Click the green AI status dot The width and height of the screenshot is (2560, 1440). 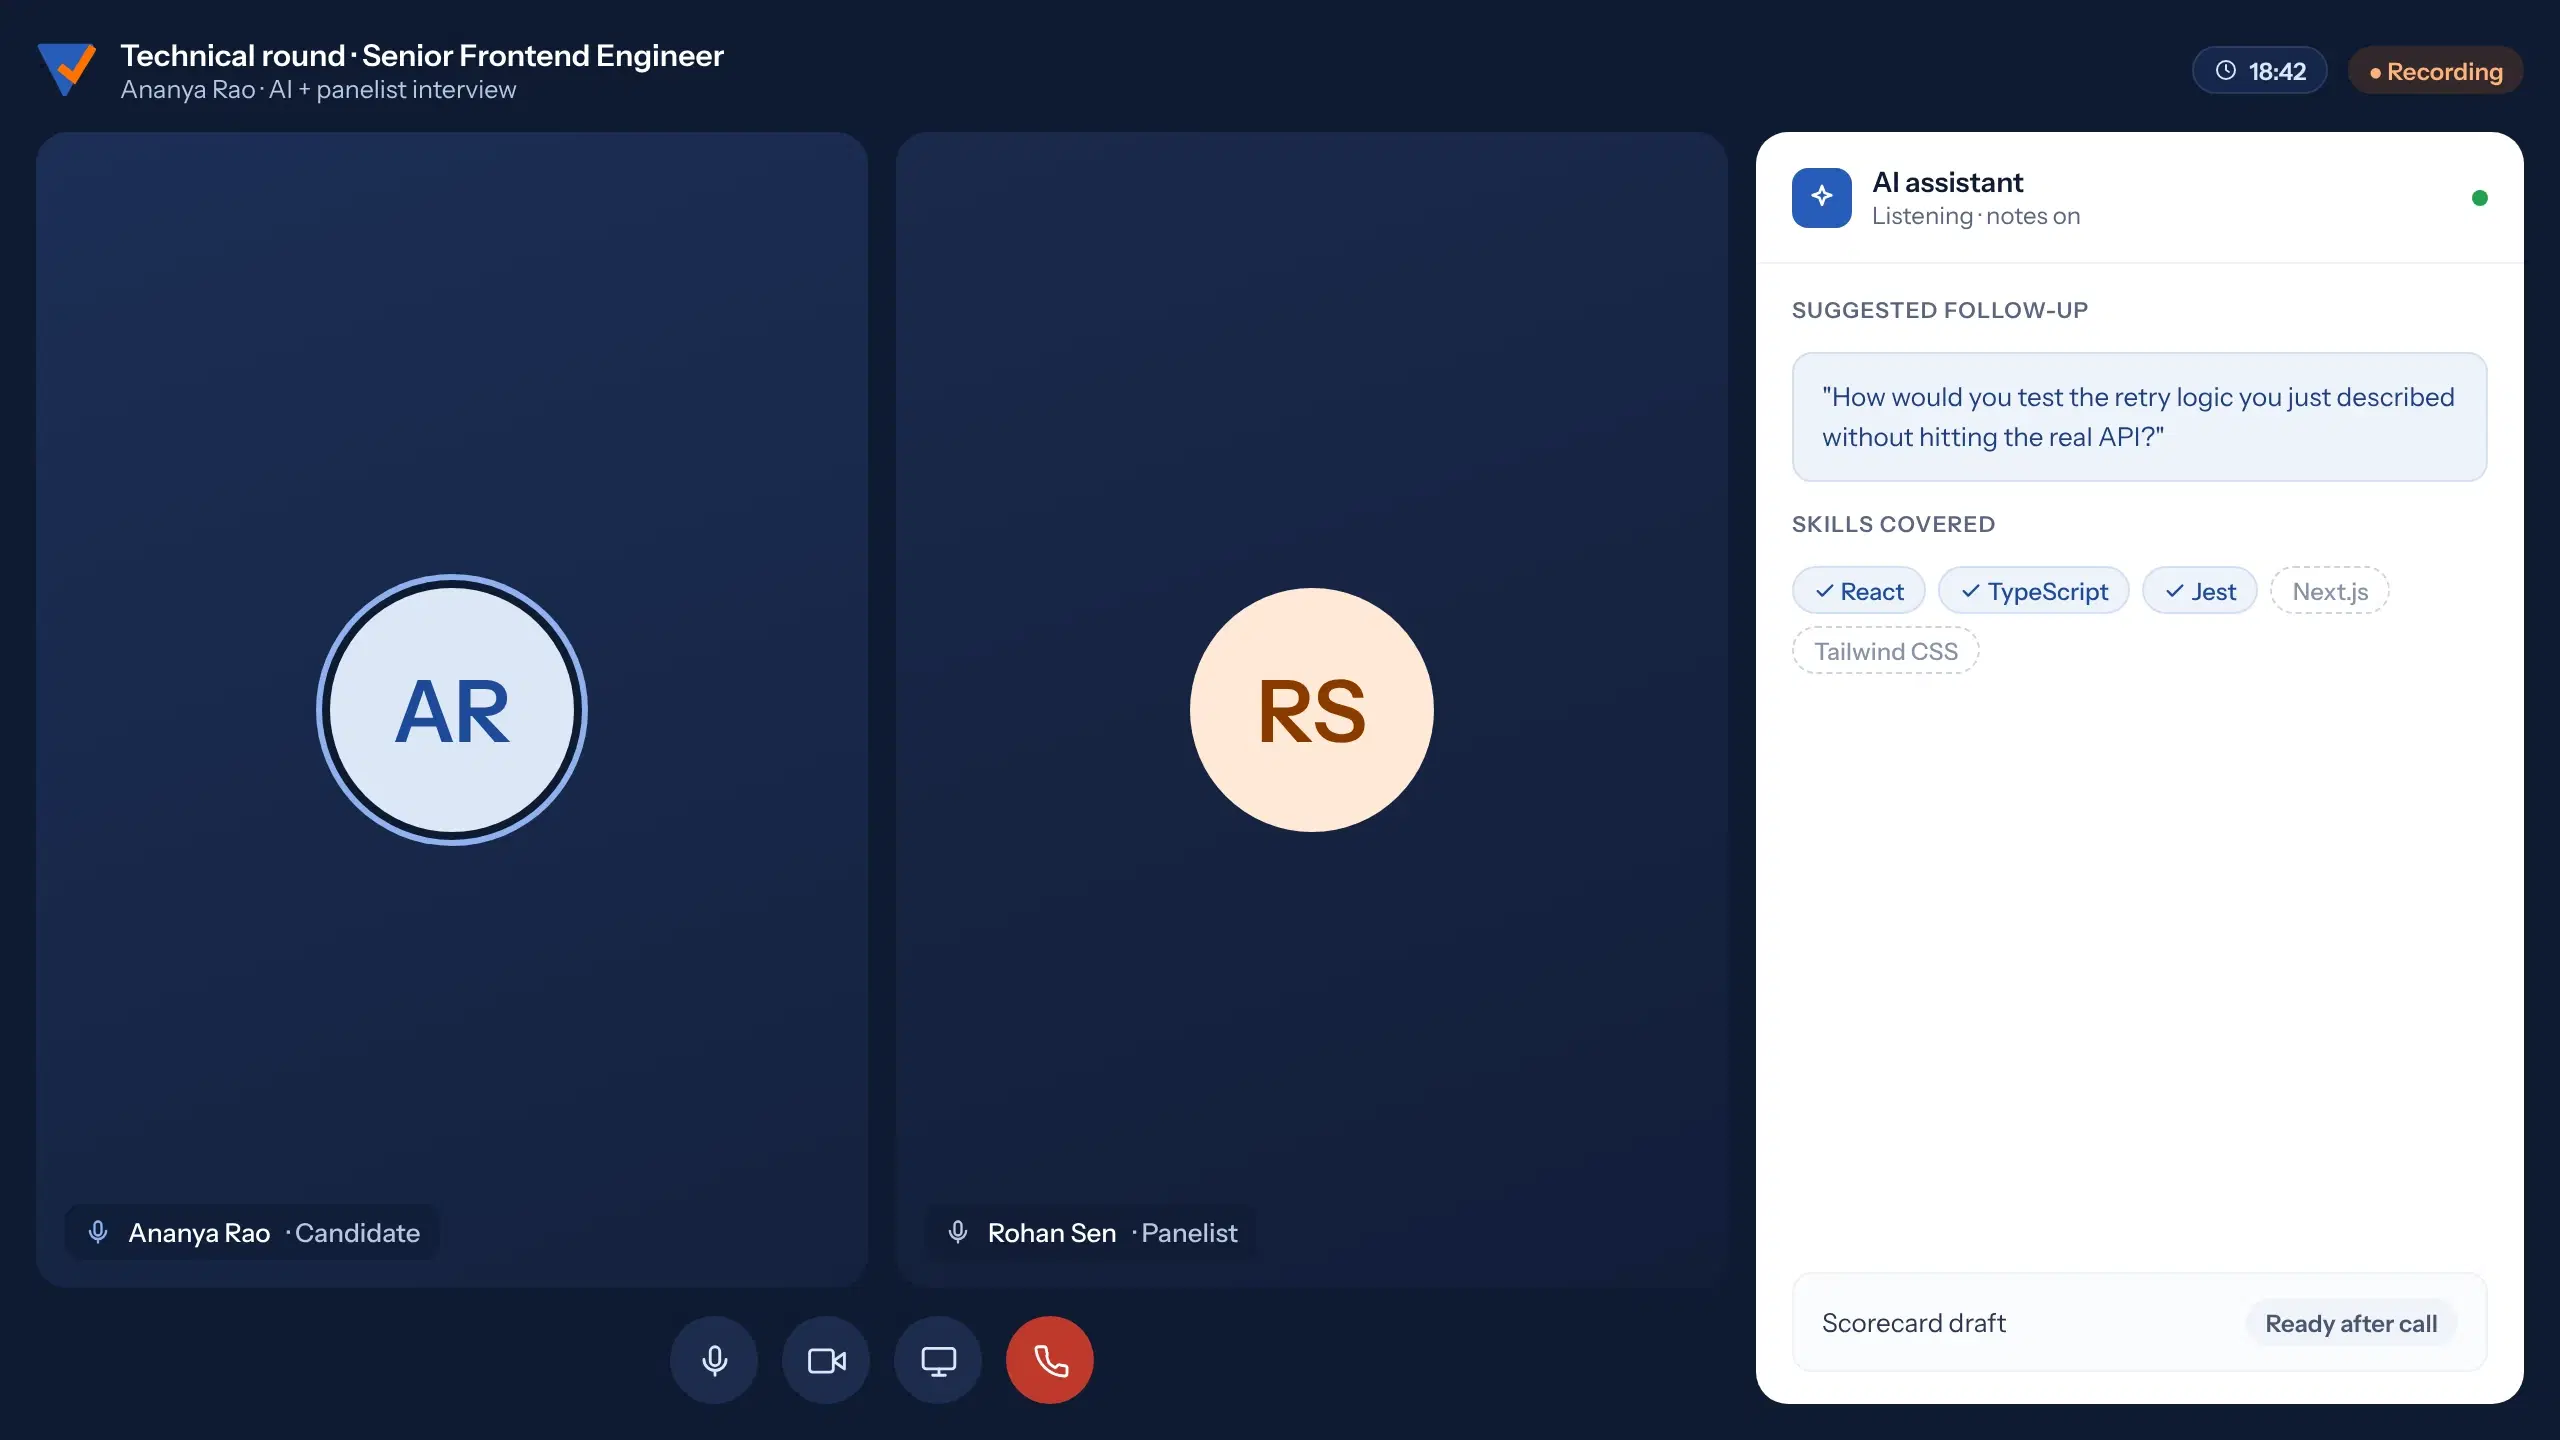point(2480,198)
